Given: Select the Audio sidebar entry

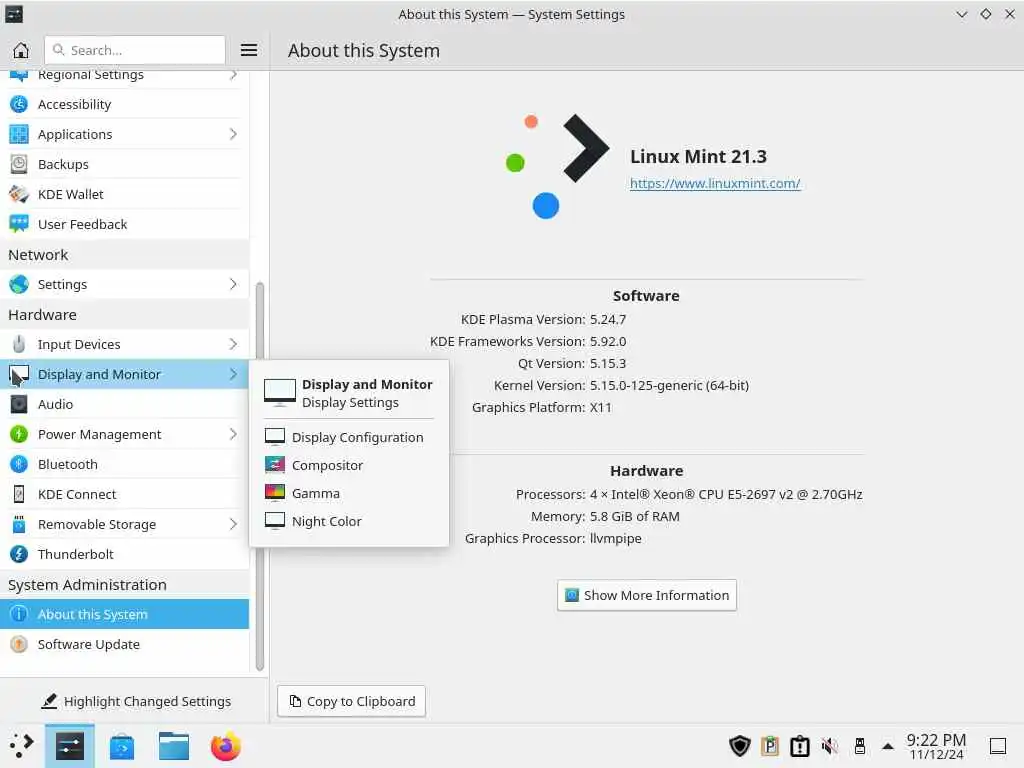Looking at the screenshot, I should coord(124,404).
